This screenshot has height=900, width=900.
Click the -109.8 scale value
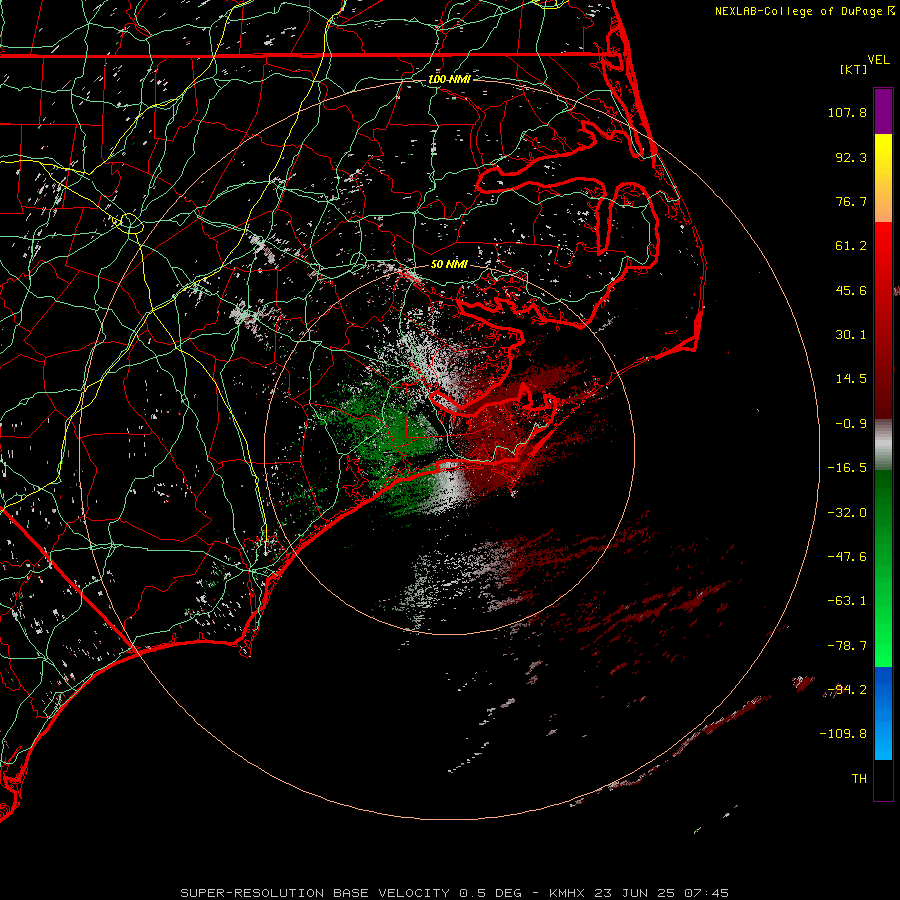(843, 734)
